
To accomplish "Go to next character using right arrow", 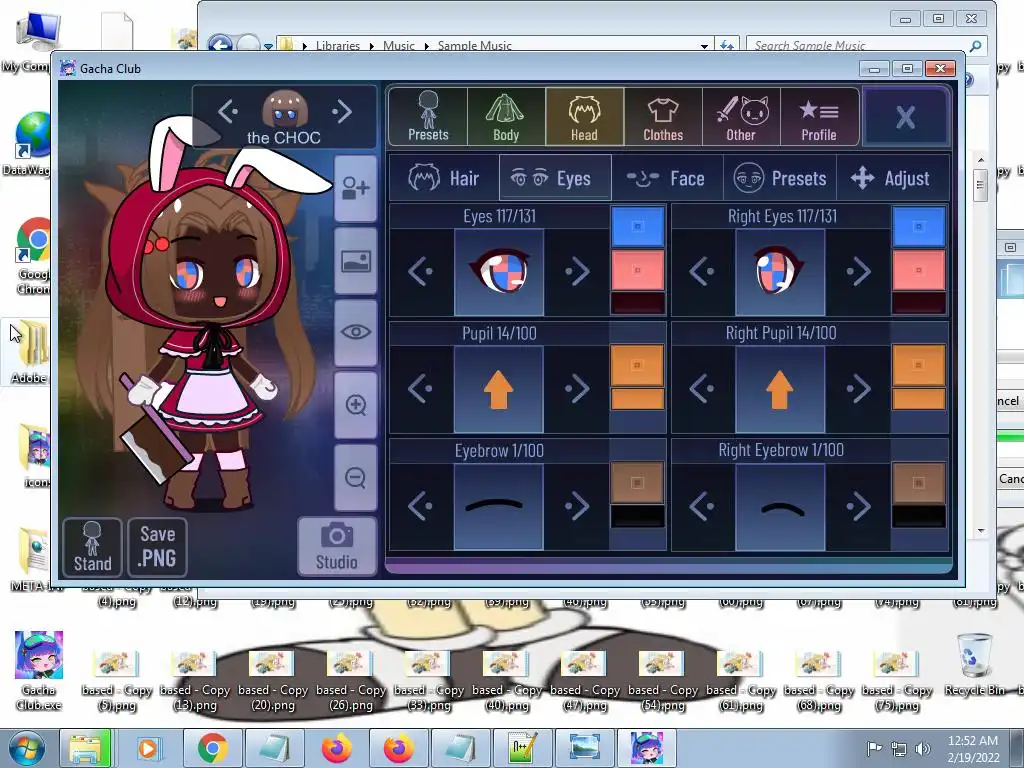I will point(342,112).
